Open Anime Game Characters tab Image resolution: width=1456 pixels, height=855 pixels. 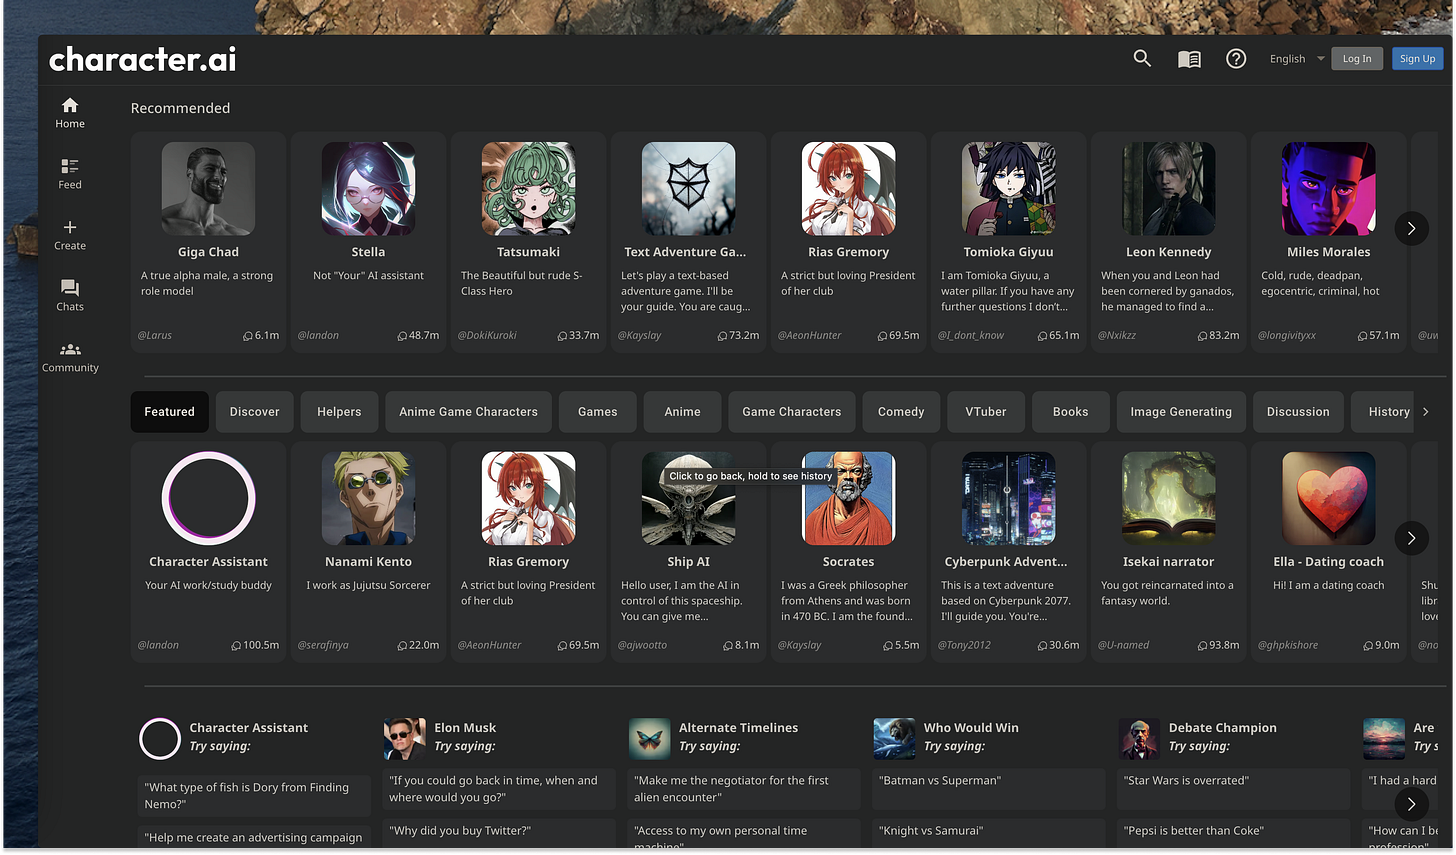click(x=468, y=412)
